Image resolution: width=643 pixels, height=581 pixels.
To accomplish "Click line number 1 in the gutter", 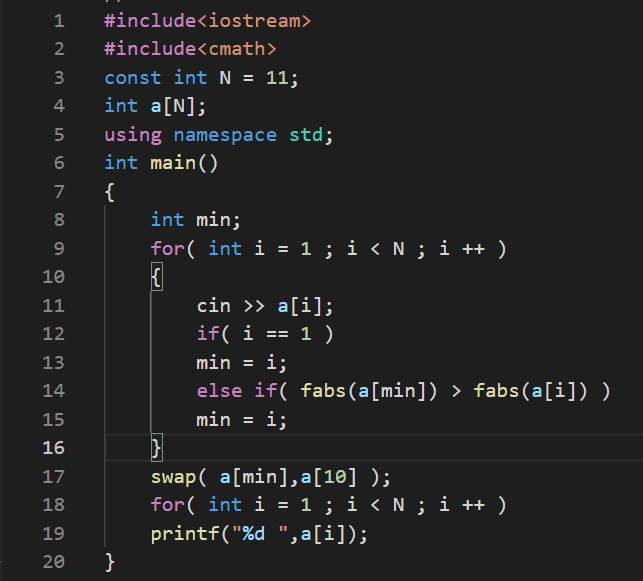I will (x=59, y=20).
